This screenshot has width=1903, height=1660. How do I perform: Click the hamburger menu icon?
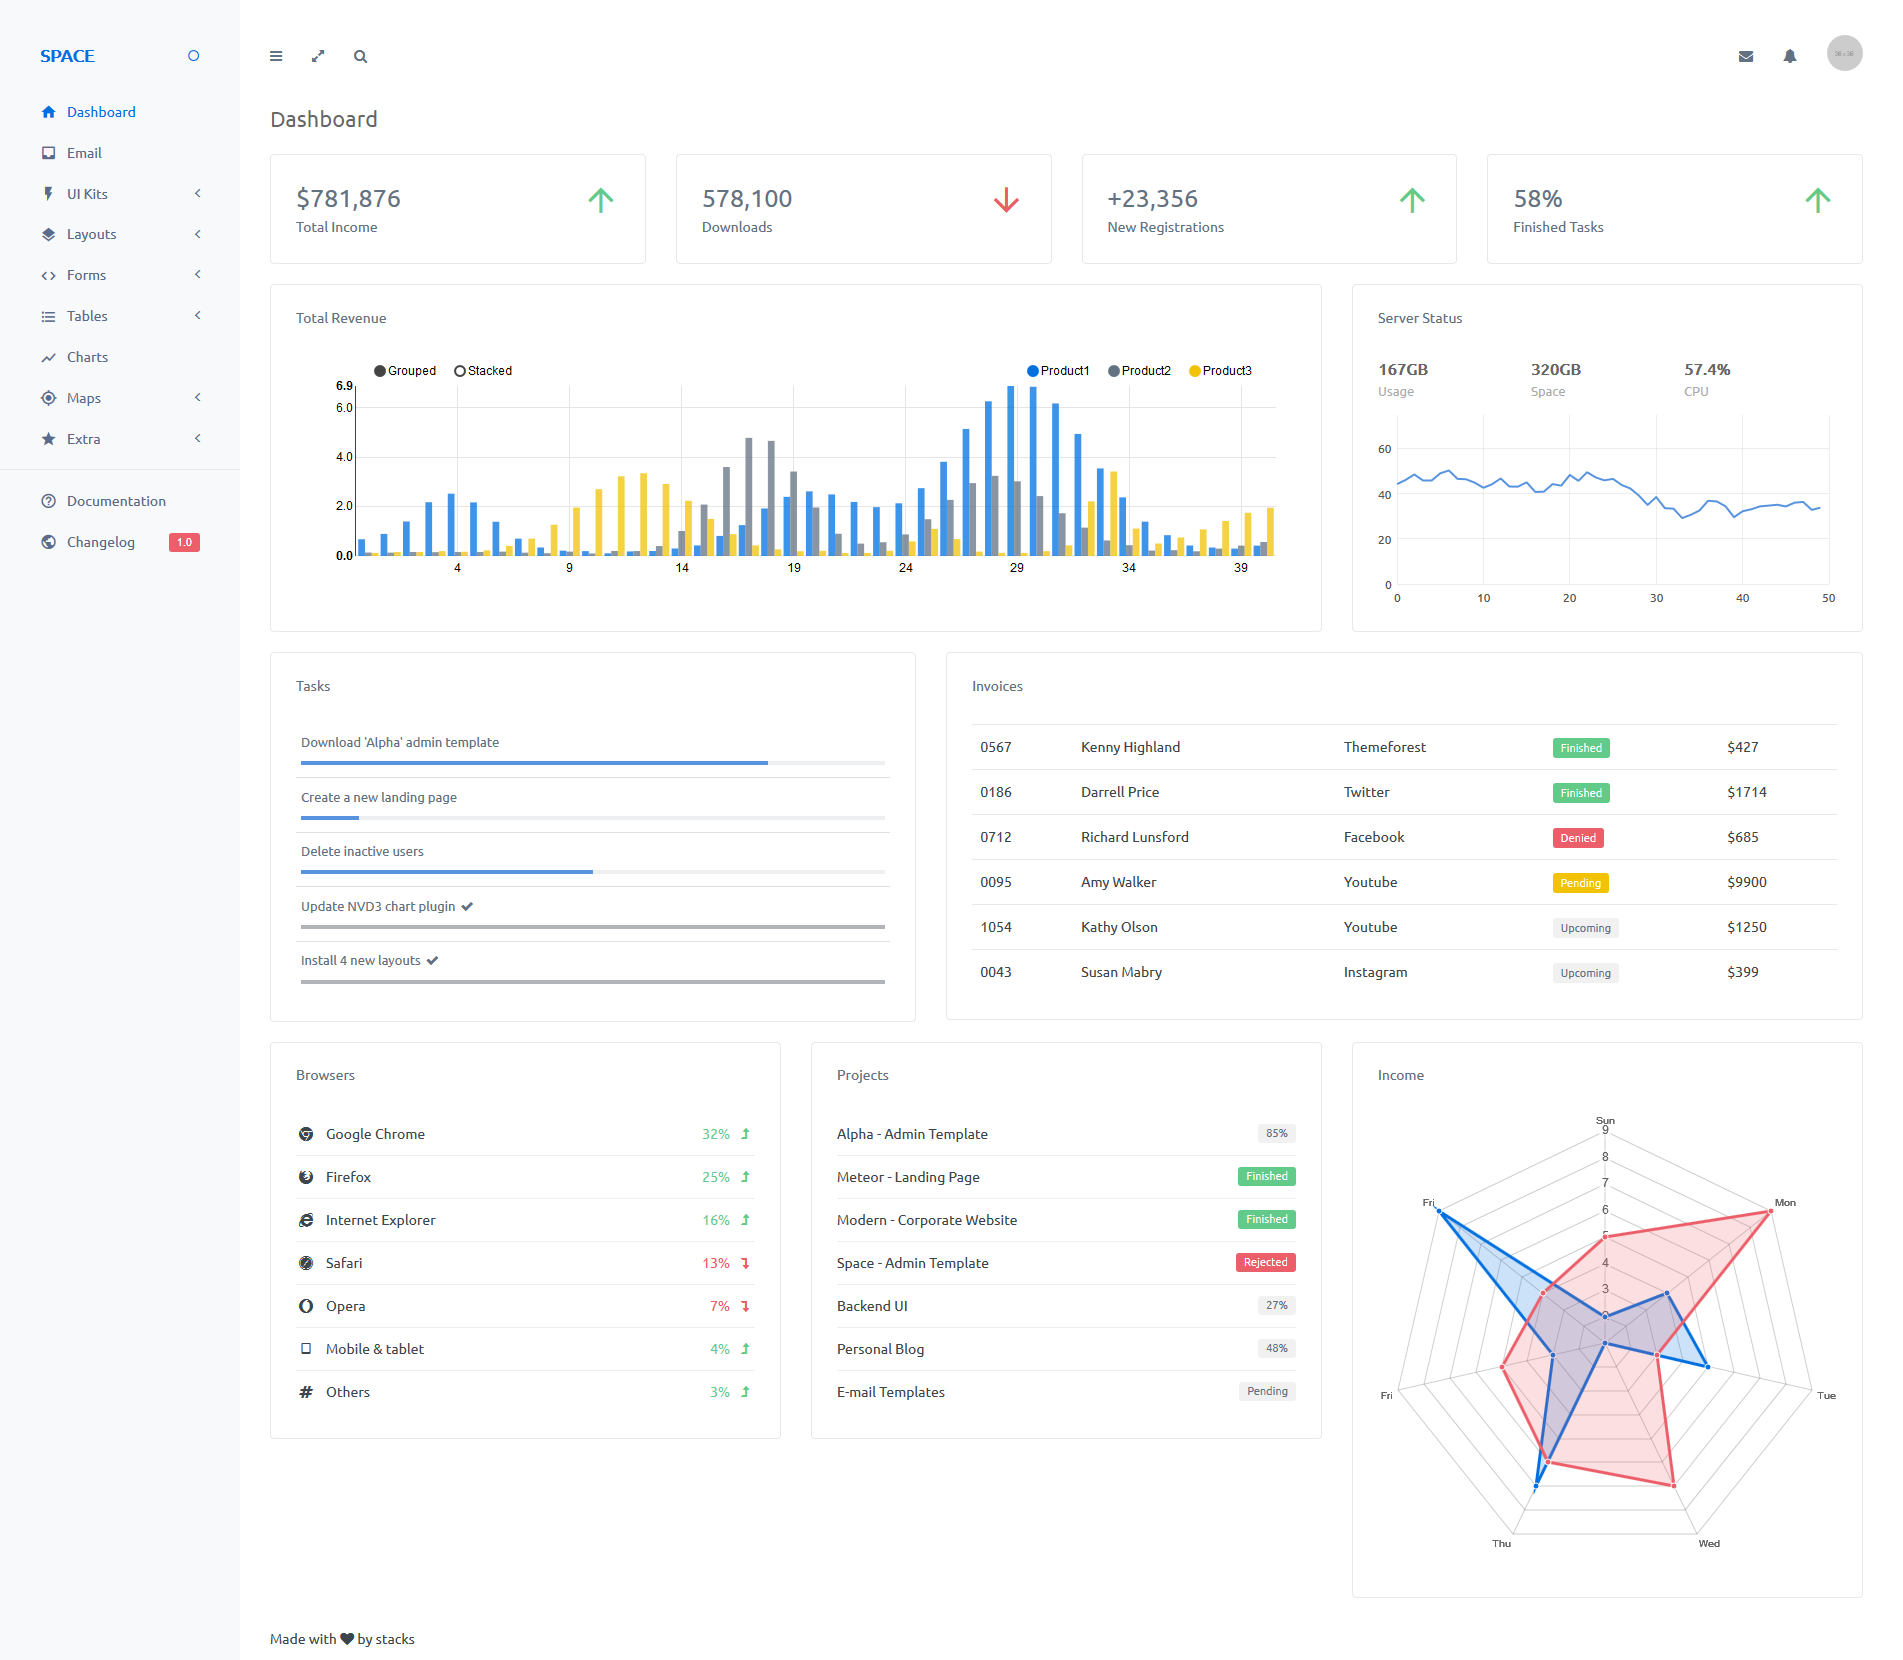coord(276,56)
